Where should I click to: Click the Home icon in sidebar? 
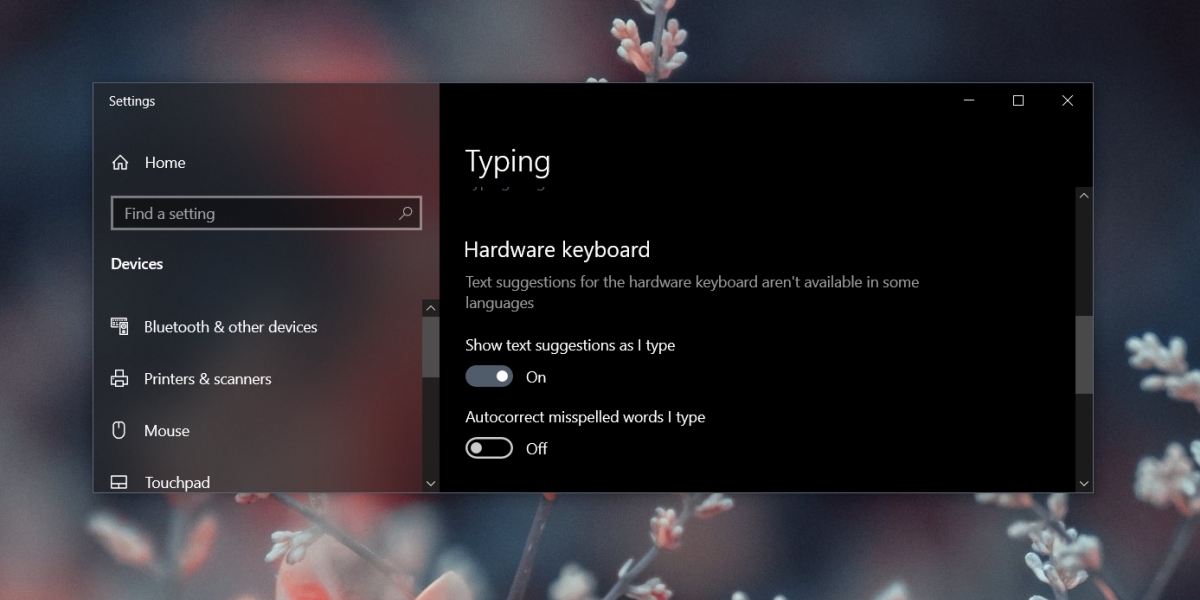(120, 163)
